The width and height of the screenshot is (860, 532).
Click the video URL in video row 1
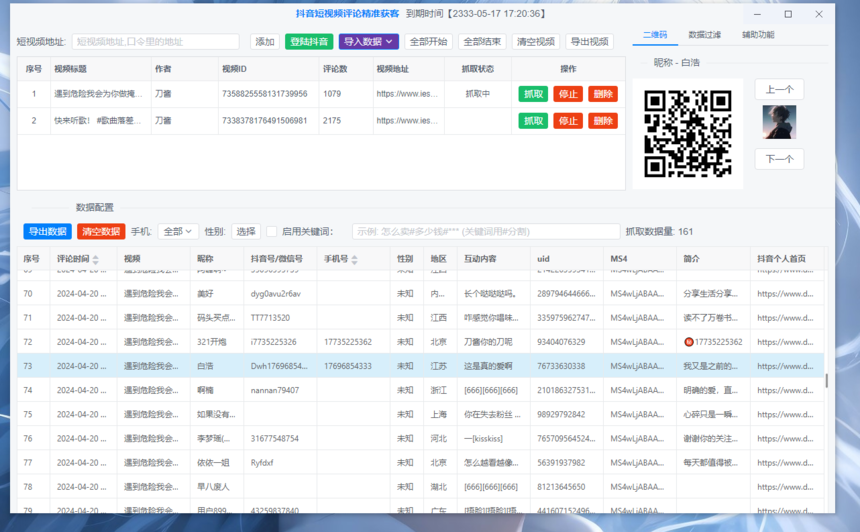click(x=407, y=94)
